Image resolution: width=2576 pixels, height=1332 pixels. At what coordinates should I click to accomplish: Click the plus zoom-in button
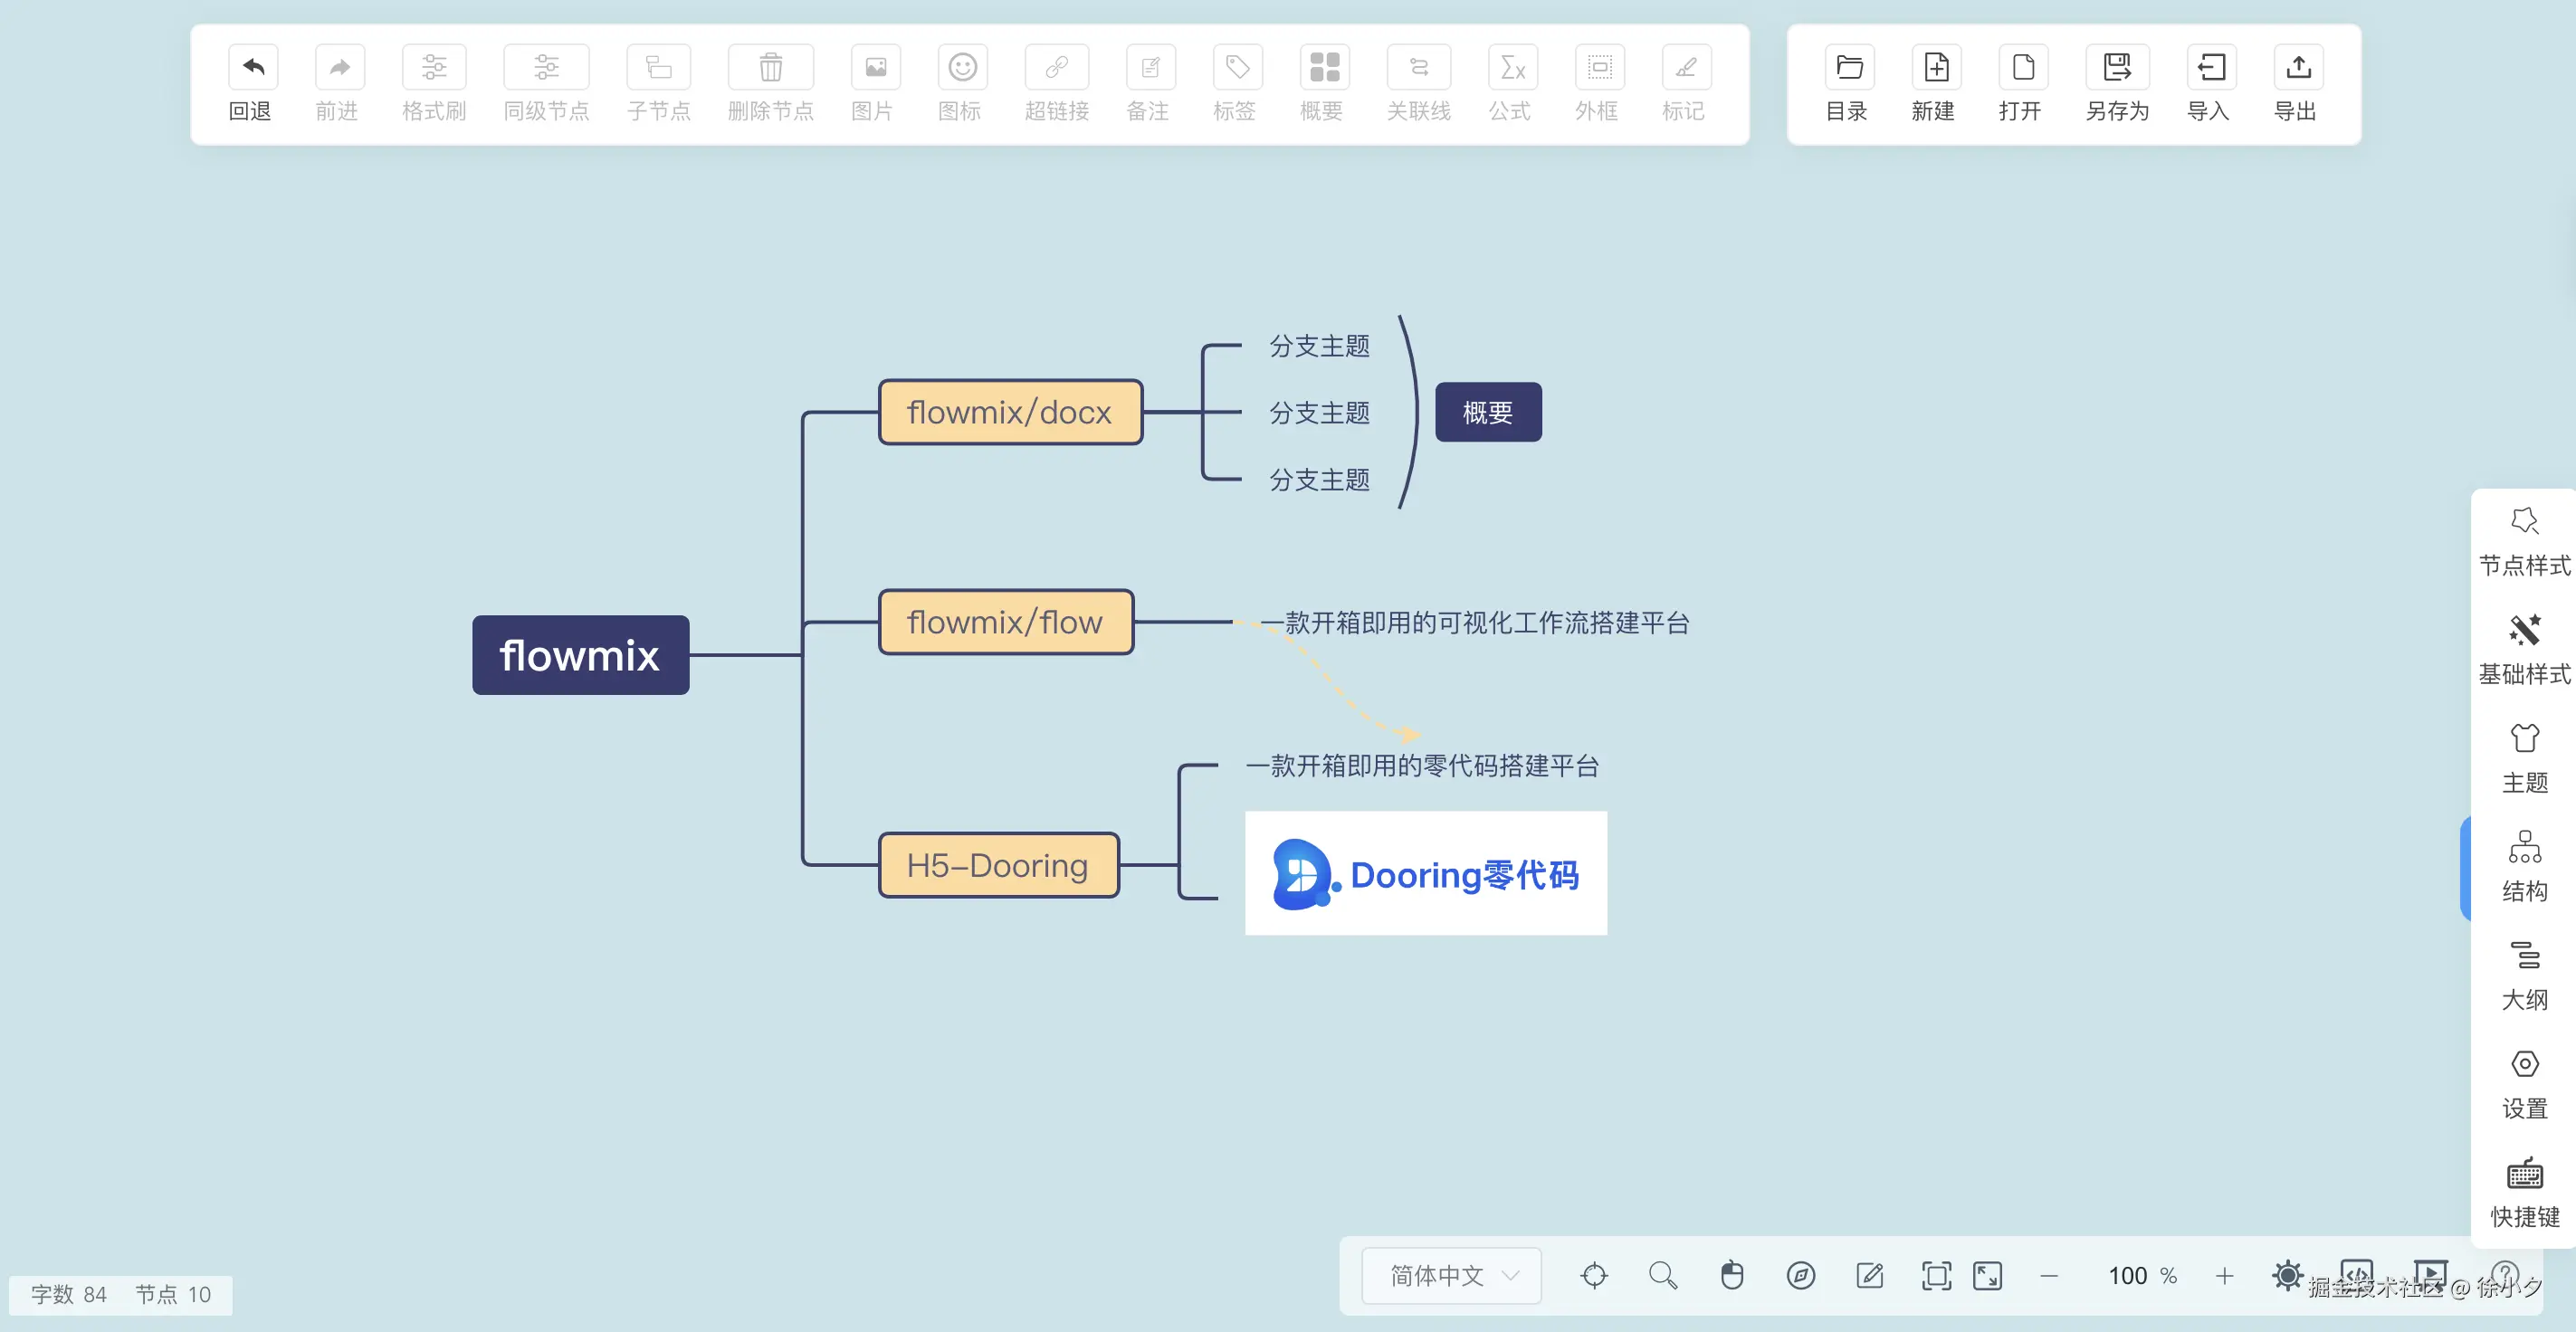click(2224, 1276)
